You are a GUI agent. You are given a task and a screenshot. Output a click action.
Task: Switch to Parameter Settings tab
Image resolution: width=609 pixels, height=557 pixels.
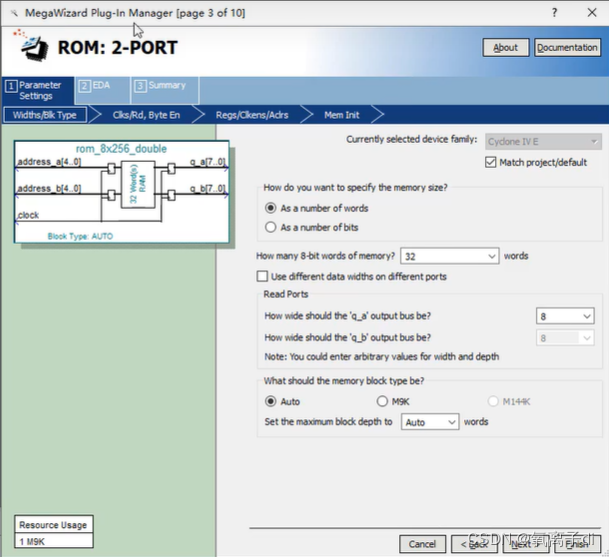coord(38,91)
